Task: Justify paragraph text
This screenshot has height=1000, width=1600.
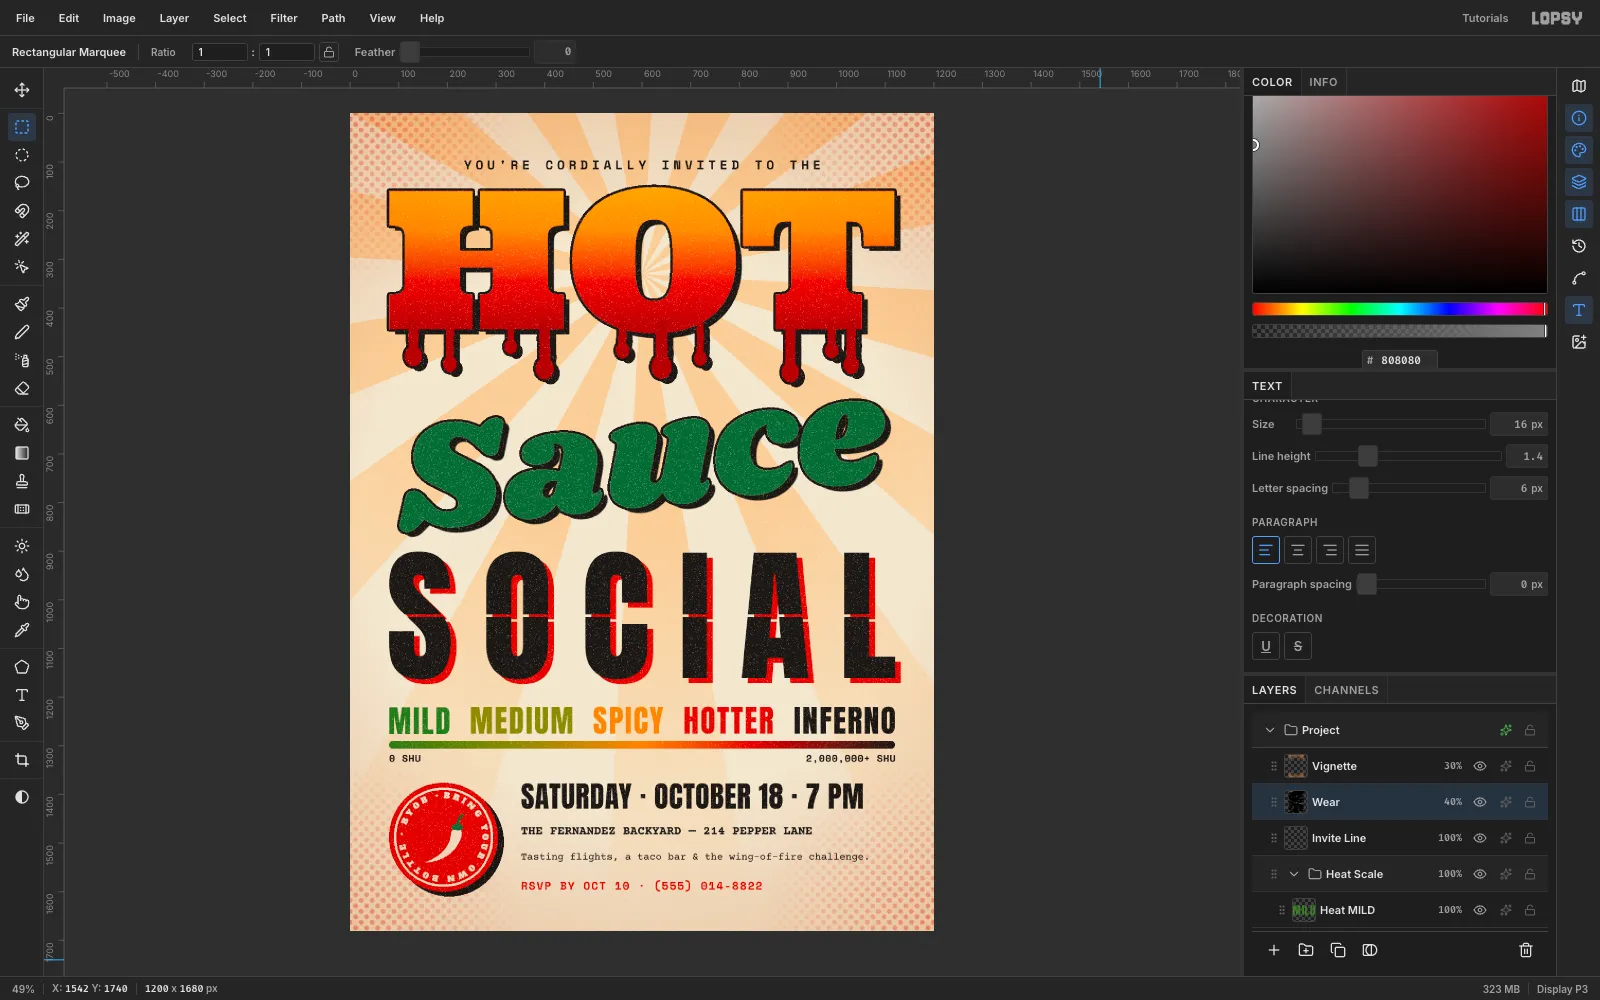Action: coord(1362,550)
